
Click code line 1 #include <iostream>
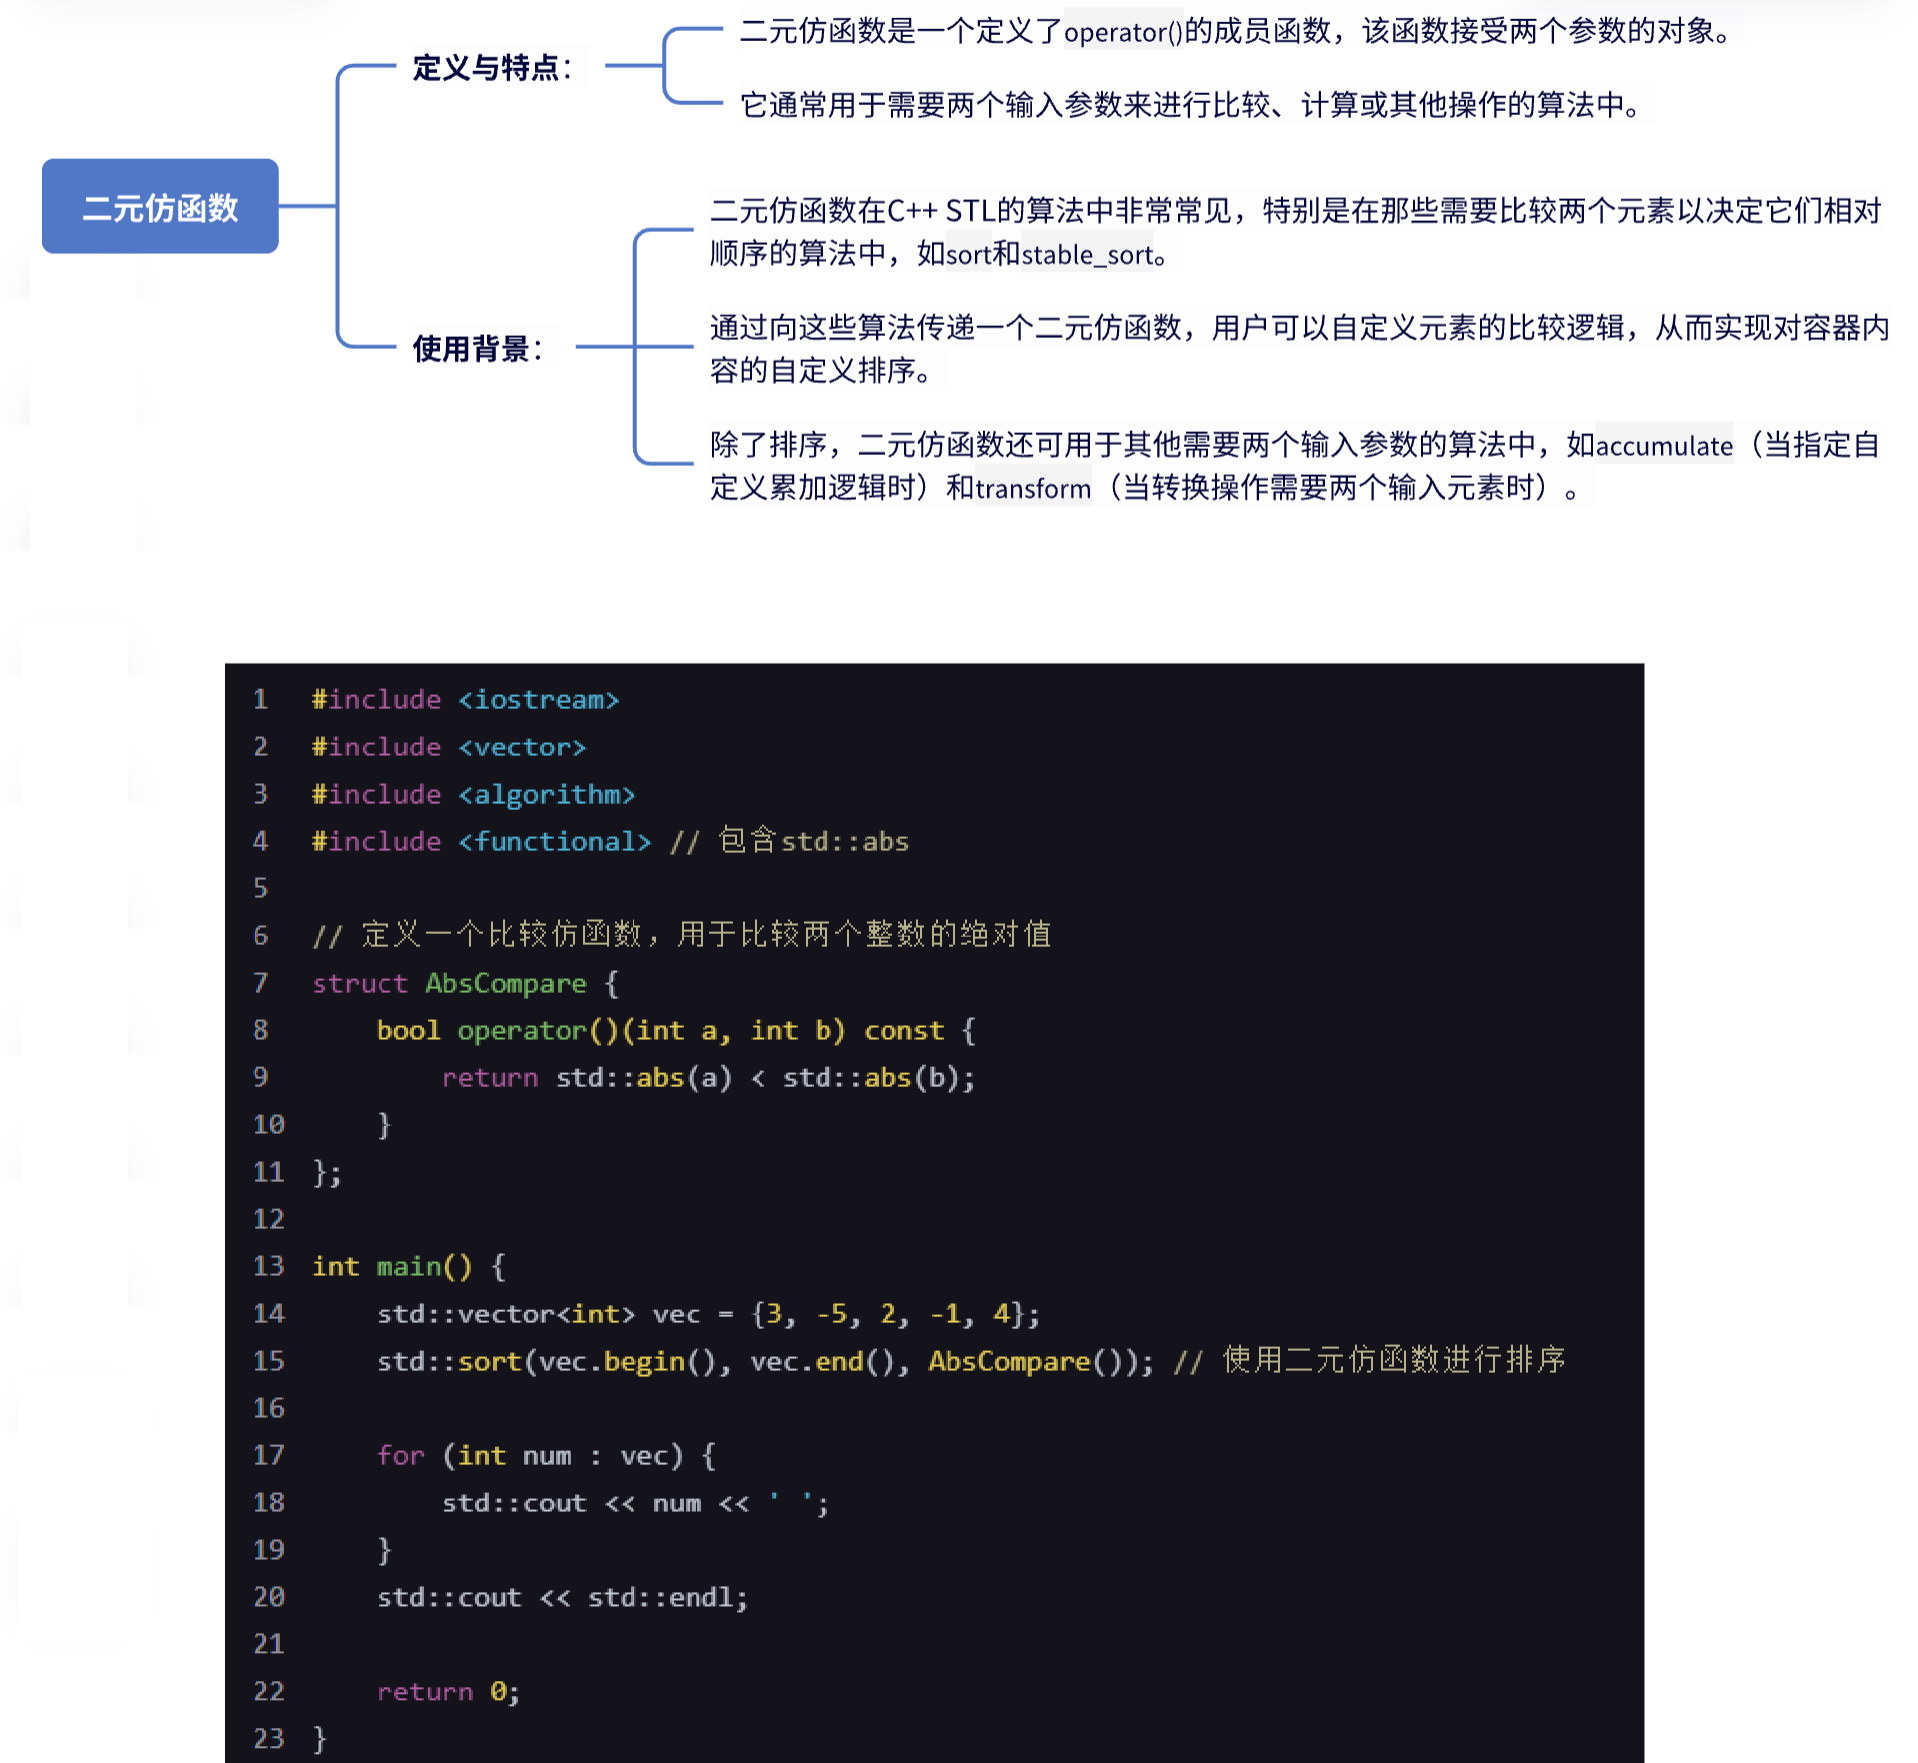coord(466,700)
